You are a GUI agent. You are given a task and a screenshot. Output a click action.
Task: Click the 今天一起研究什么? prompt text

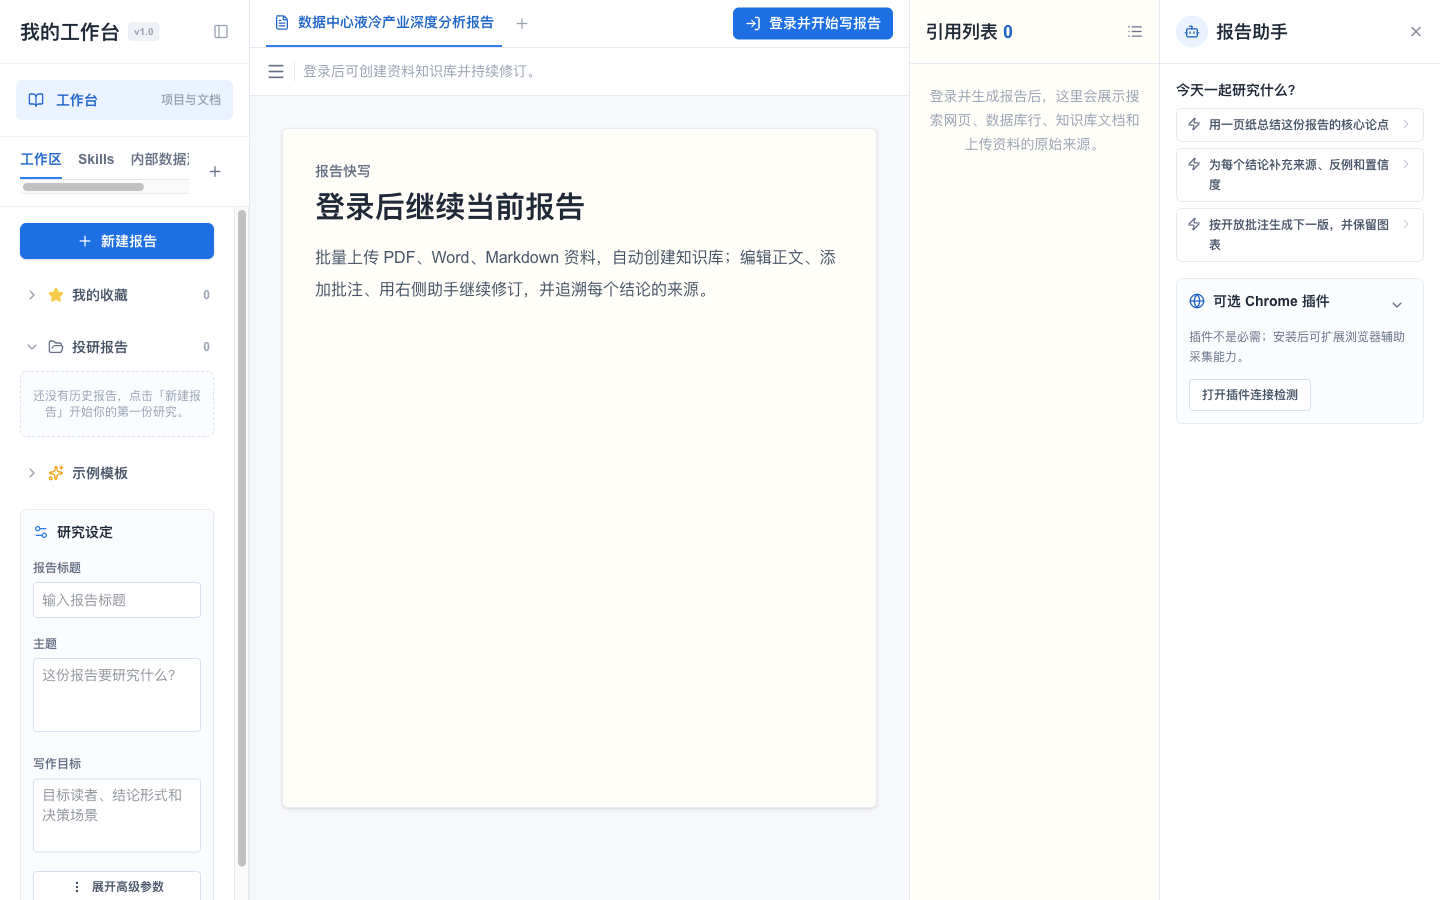(1236, 90)
